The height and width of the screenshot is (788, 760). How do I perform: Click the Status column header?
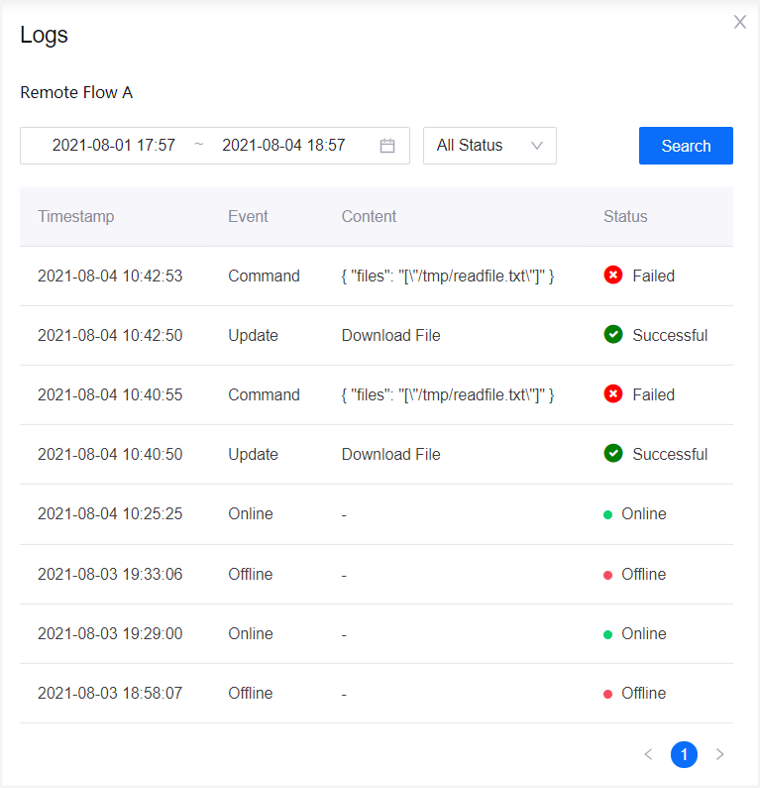[625, 217]
